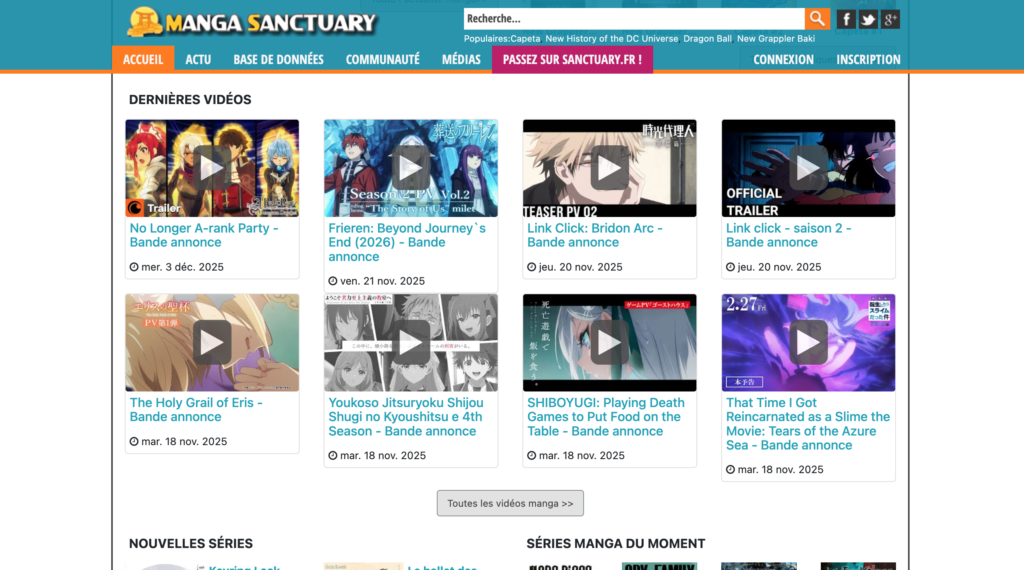
Task: Click the Manga Sanctuary logo
Action: click(x=252, y=22)
